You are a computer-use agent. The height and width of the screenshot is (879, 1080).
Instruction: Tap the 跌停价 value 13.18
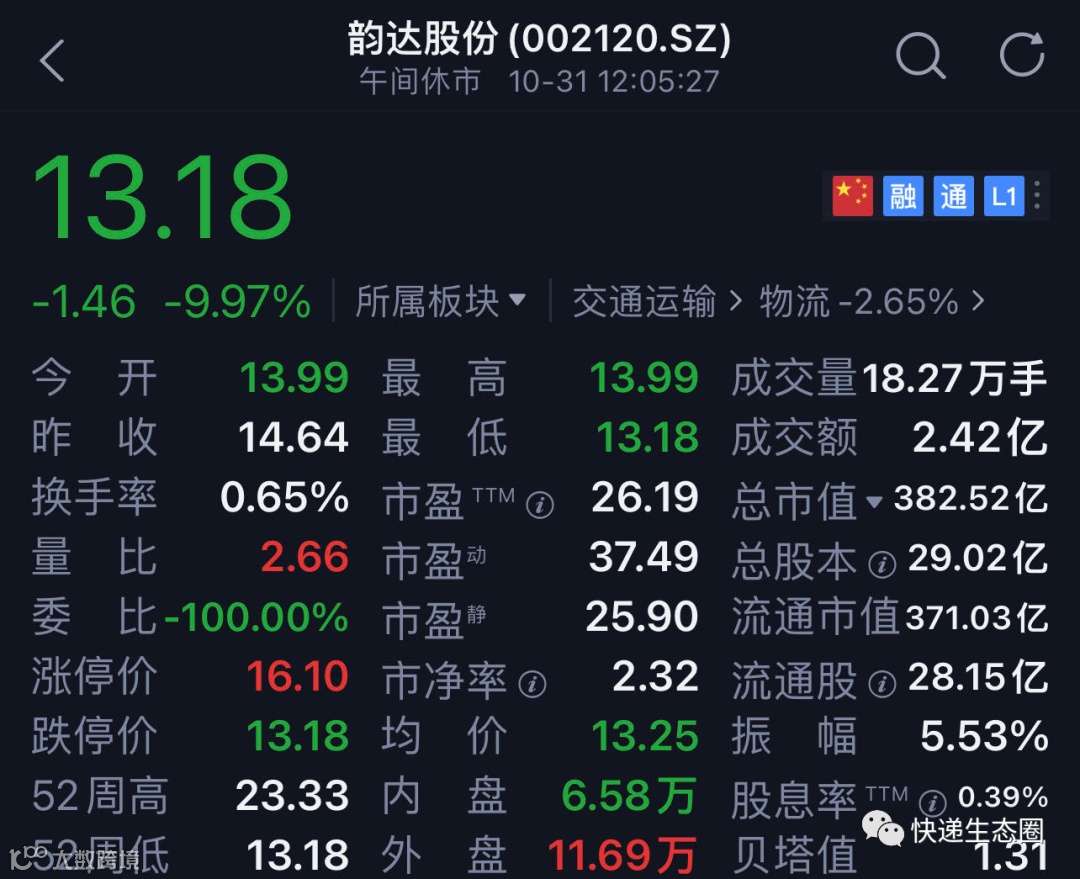pos(298,736)
